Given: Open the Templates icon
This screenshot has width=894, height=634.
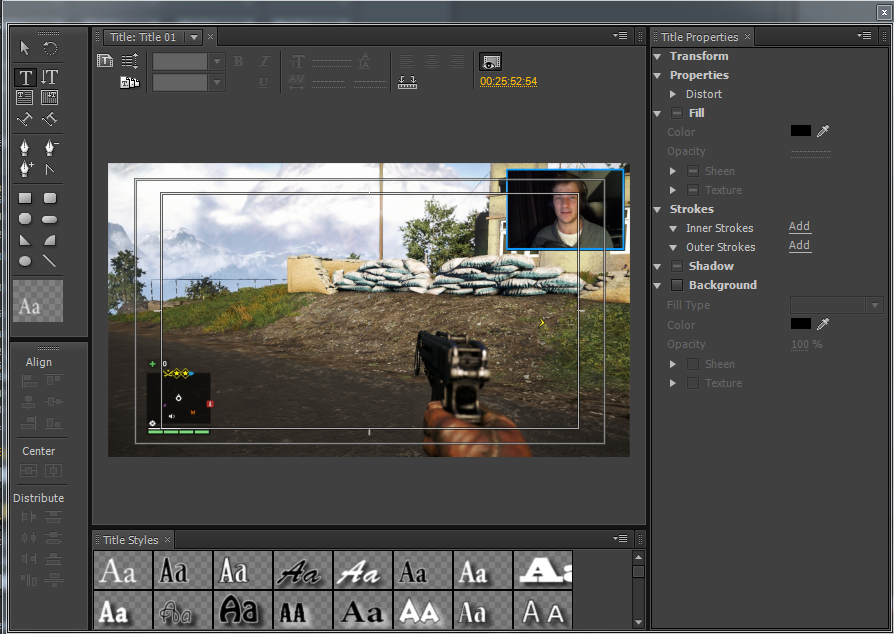Looking at the screenshot, I should click(x=130, y=82).
